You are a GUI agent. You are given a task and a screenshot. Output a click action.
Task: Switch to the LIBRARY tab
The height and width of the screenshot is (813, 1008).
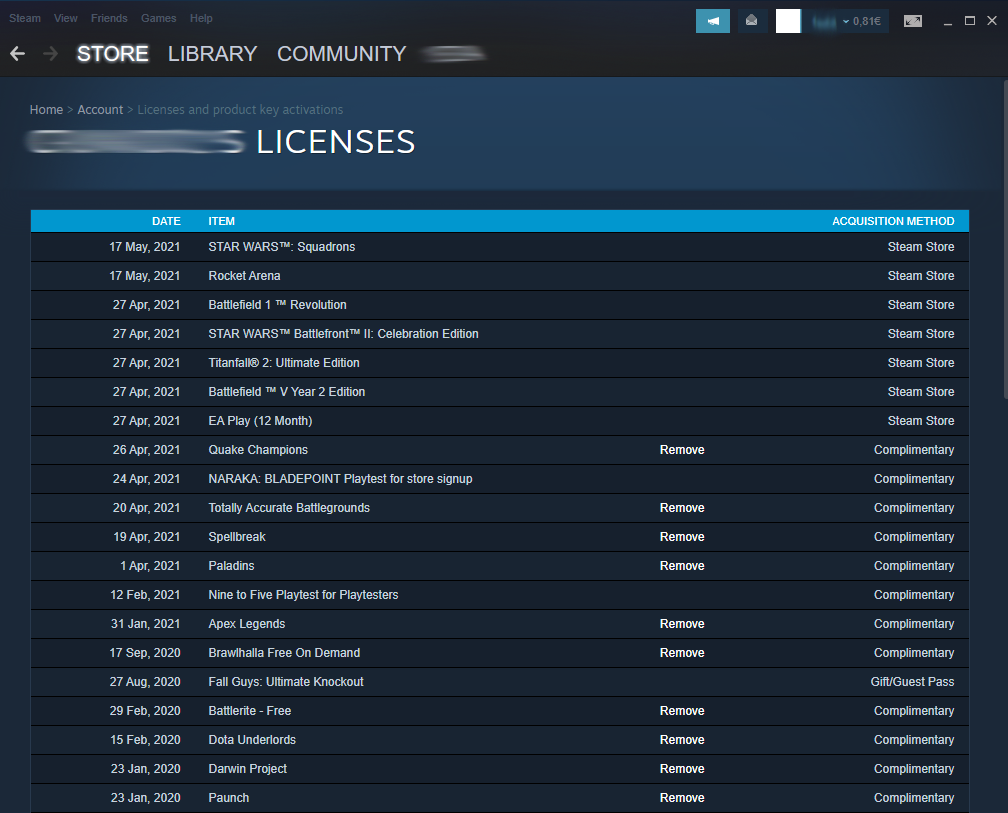(212, 53)
